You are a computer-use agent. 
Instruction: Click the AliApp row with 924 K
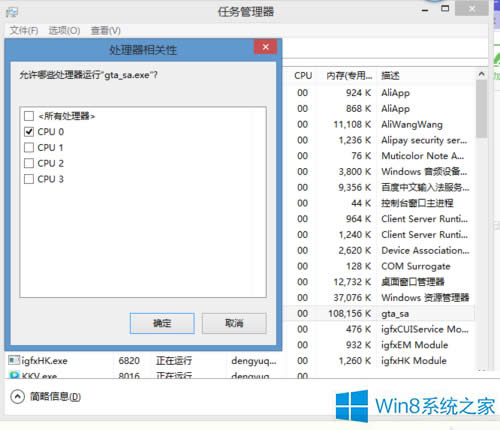point(379,93)
